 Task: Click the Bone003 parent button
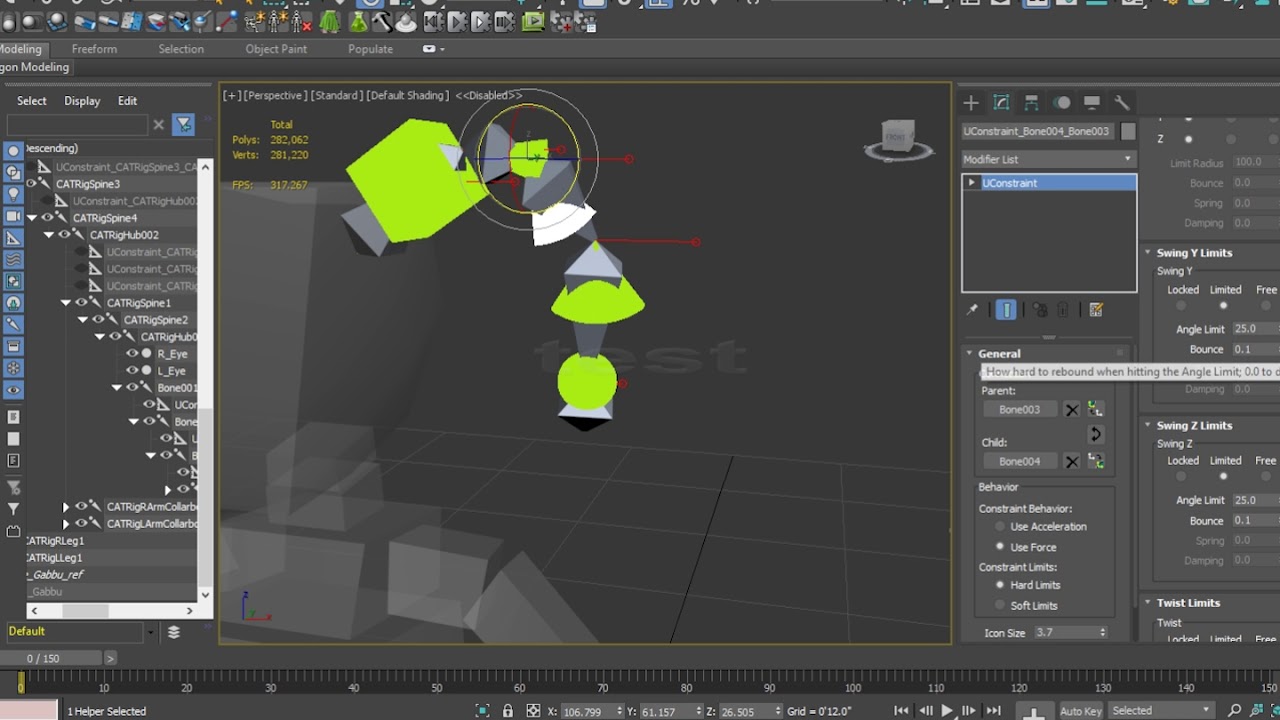point(1019,410)
